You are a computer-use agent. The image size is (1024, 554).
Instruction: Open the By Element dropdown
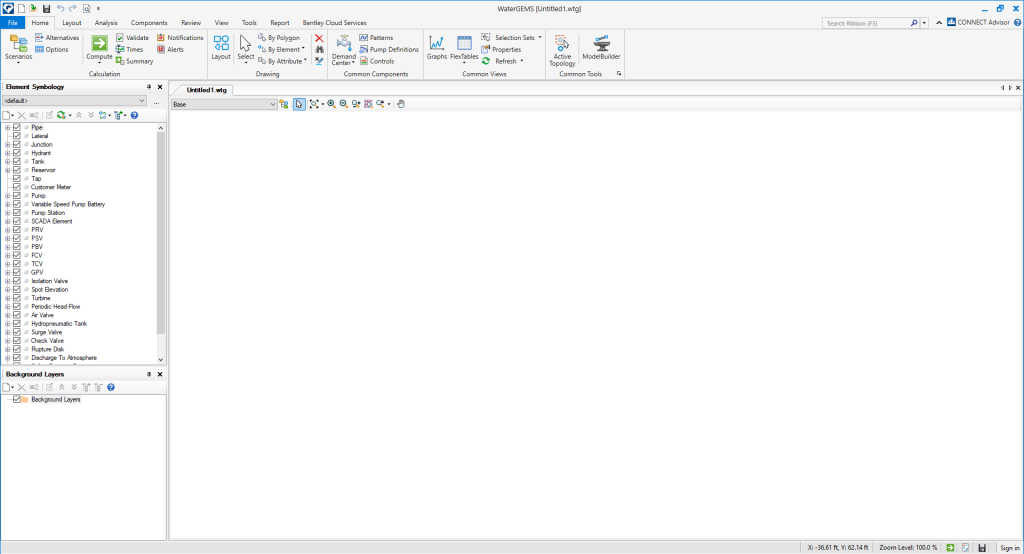283,50
